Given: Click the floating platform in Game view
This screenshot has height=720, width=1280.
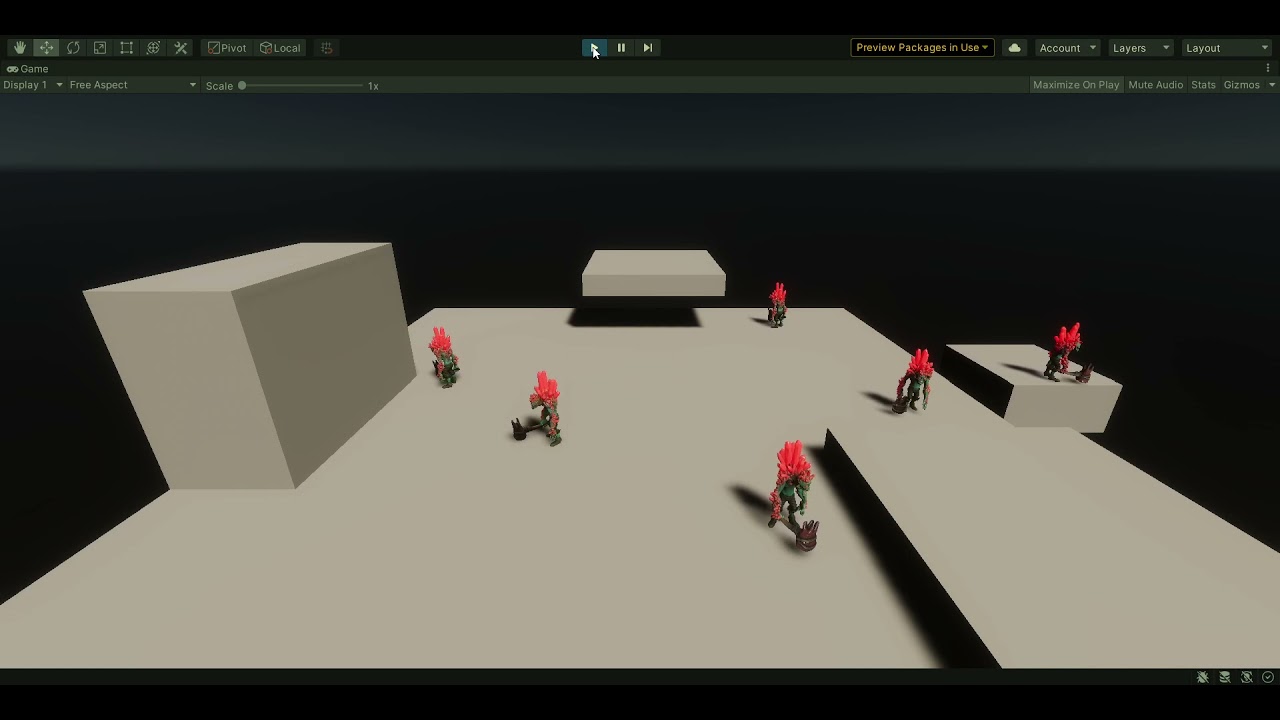Looking at the screenshot, I should point(654,273).
